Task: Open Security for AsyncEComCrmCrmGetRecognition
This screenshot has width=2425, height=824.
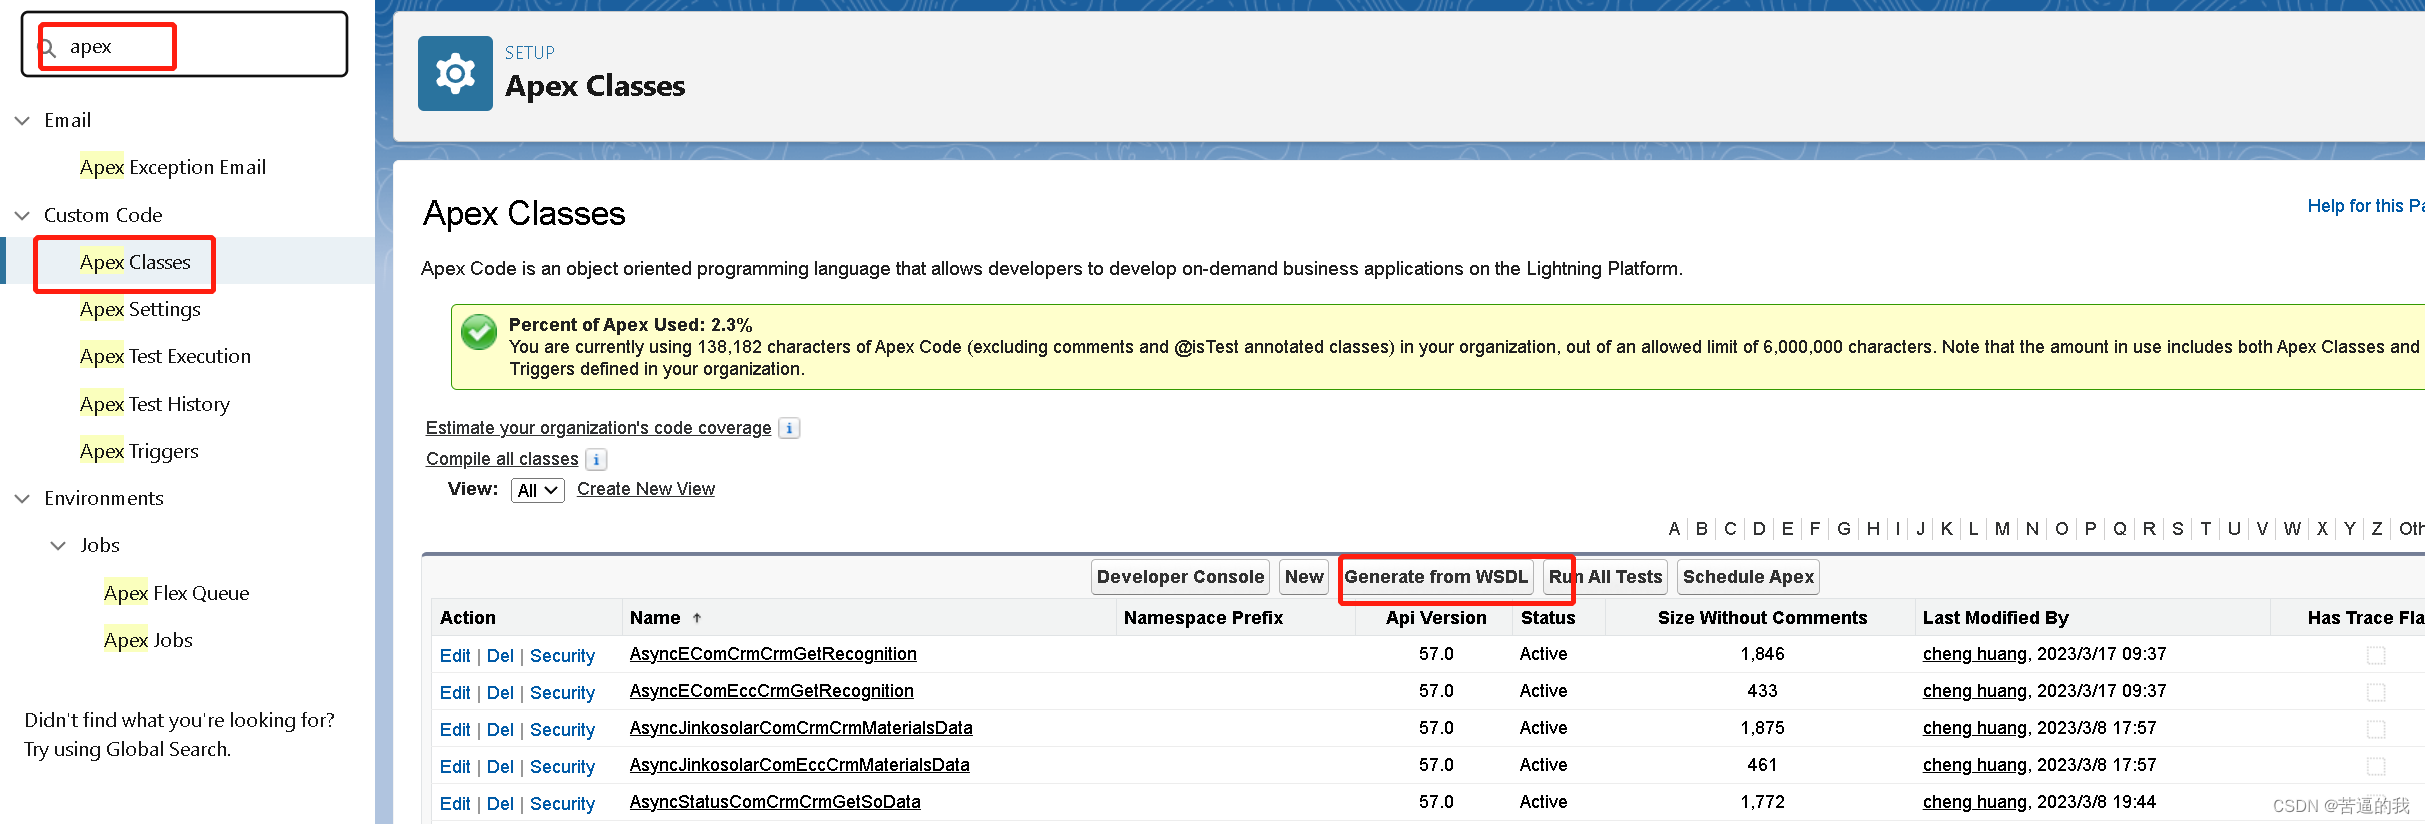Action: point(562,656)
